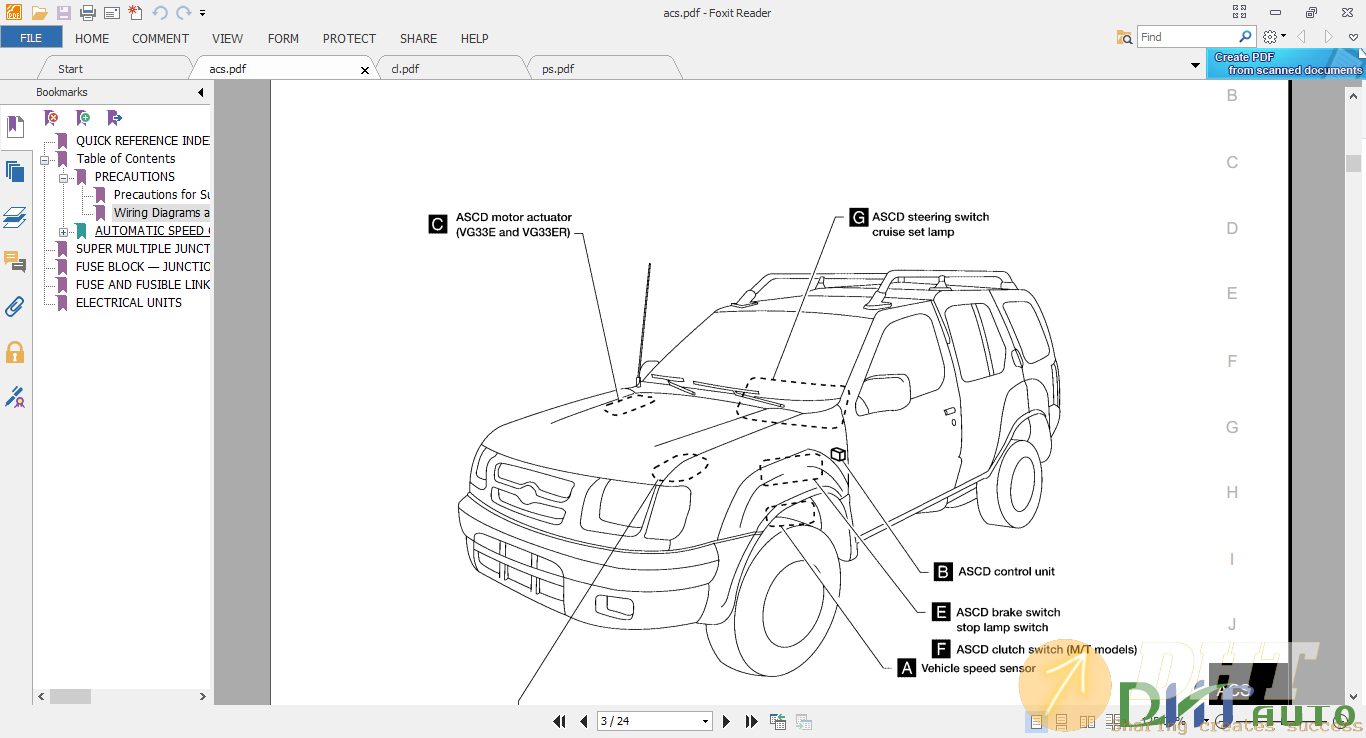Select the FUSE AND FUSIBLE LINK bookmark

143,285
